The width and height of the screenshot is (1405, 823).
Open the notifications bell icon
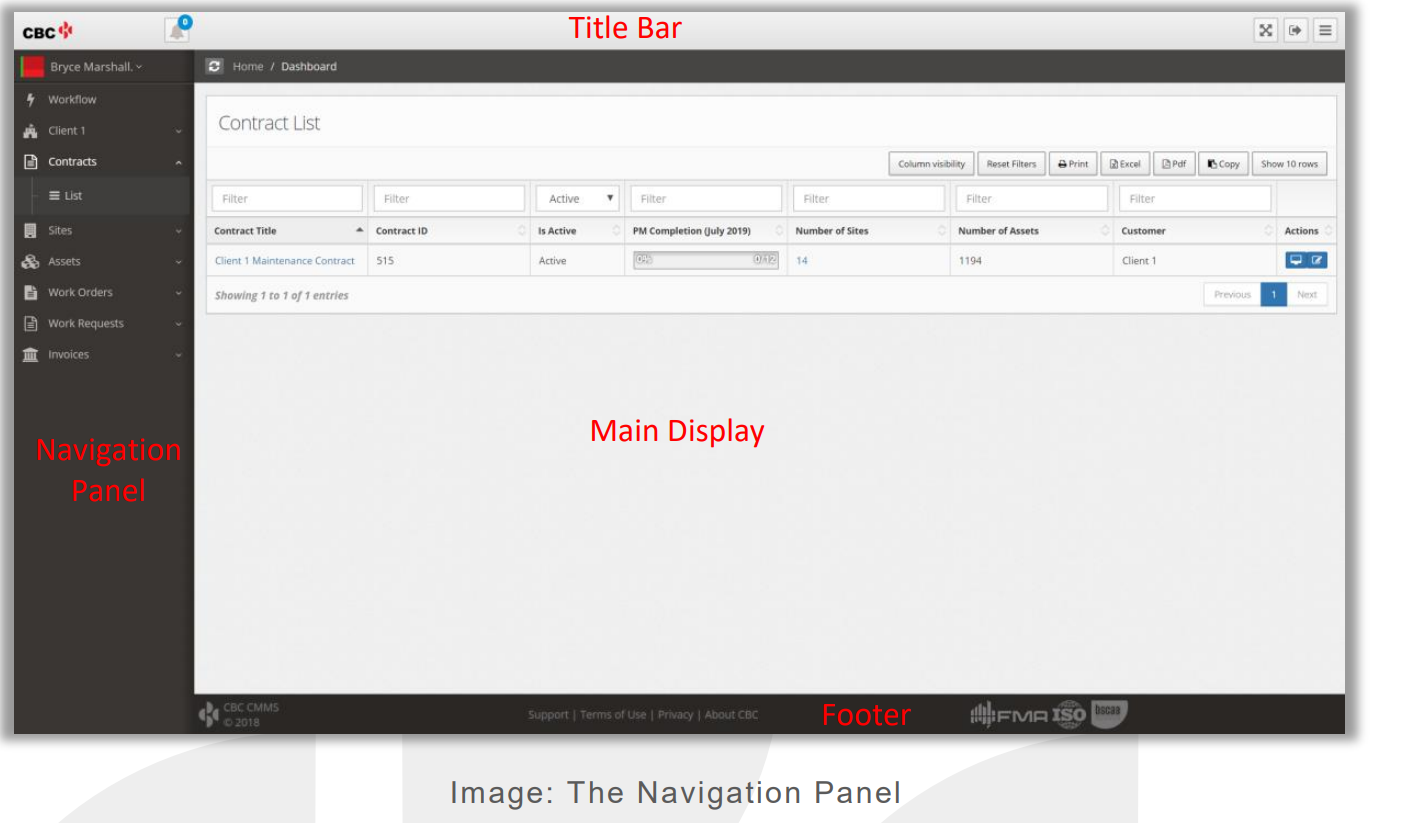[x=177, y=30]
